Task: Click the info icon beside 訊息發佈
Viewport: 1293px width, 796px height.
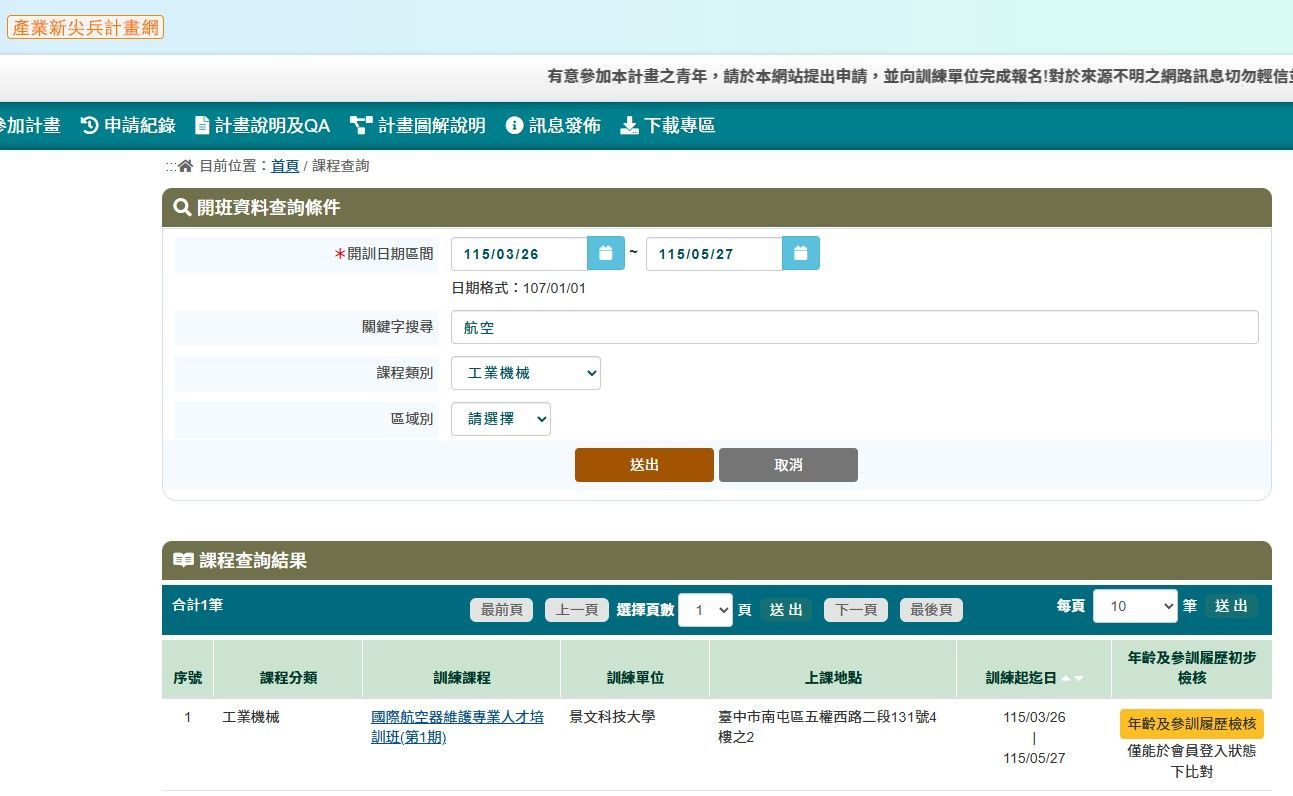Action: pos(515,125)
